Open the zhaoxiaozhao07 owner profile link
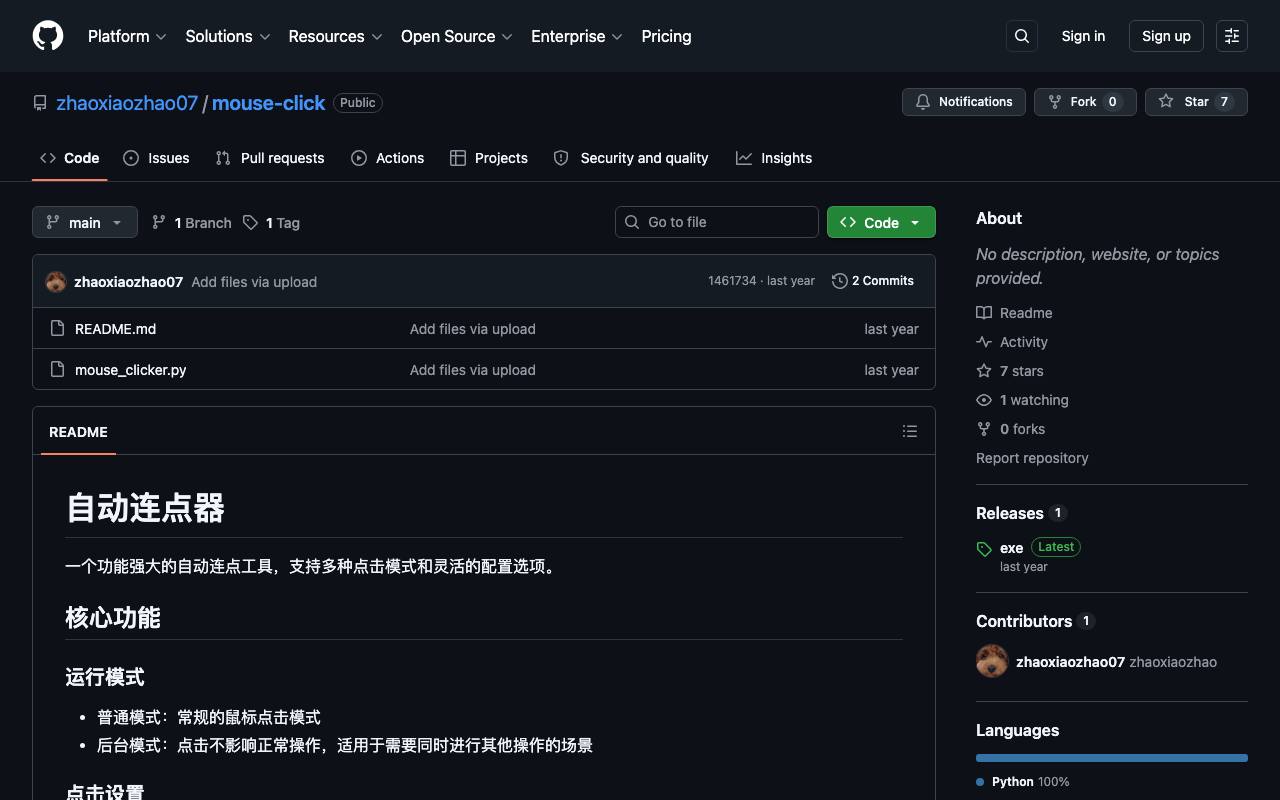 [127, 103]
